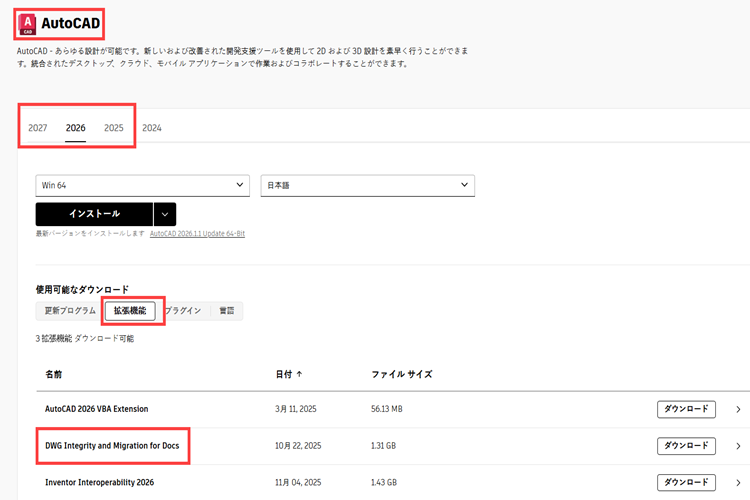This screenshot has height=500, width=750.
Task: Click Inventor Interoperability 2026 name
Action: pyautogui.click(x=99, y=482)
